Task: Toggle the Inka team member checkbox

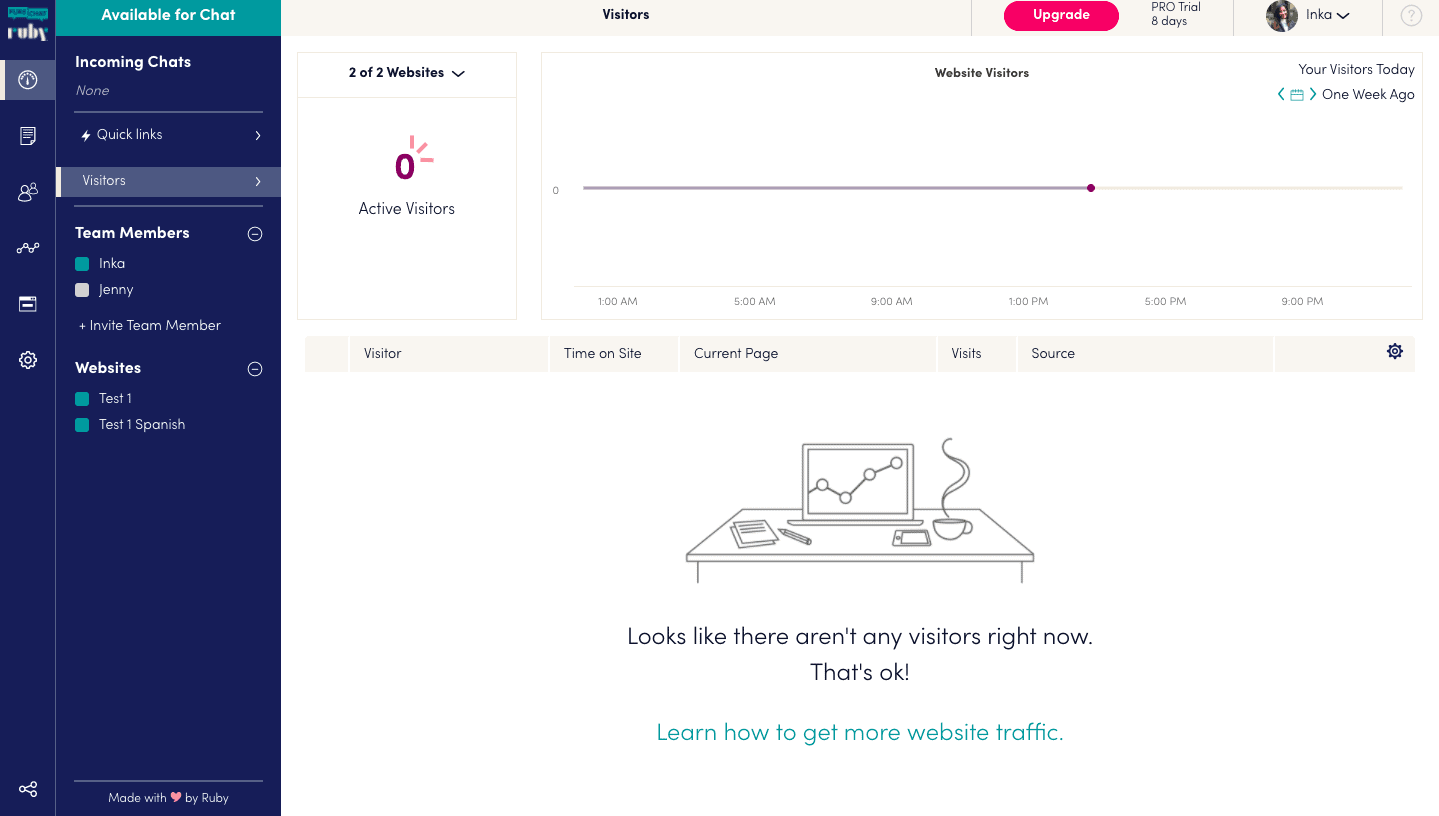Action: pos(82,263)
